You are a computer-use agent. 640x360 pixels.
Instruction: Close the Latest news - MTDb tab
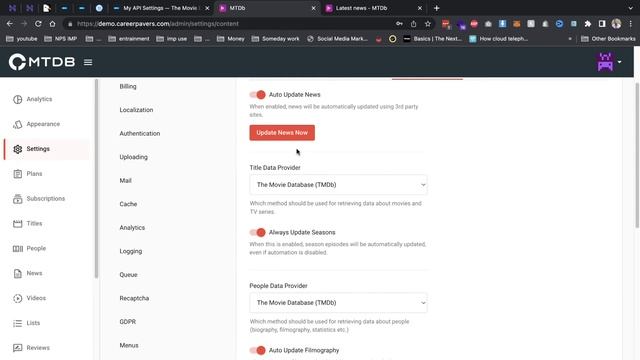point(420,8)
